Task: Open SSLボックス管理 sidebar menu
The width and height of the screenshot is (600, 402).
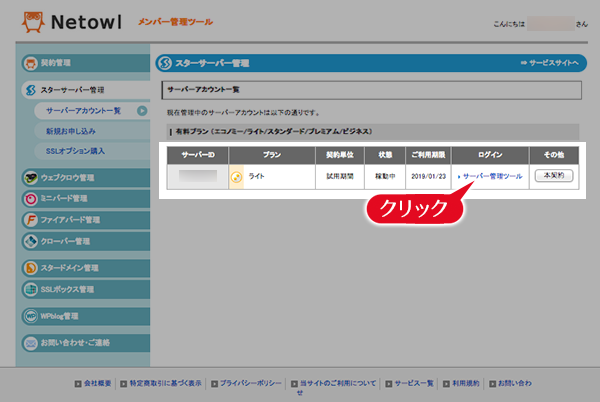Action: (x=86, y=289)
